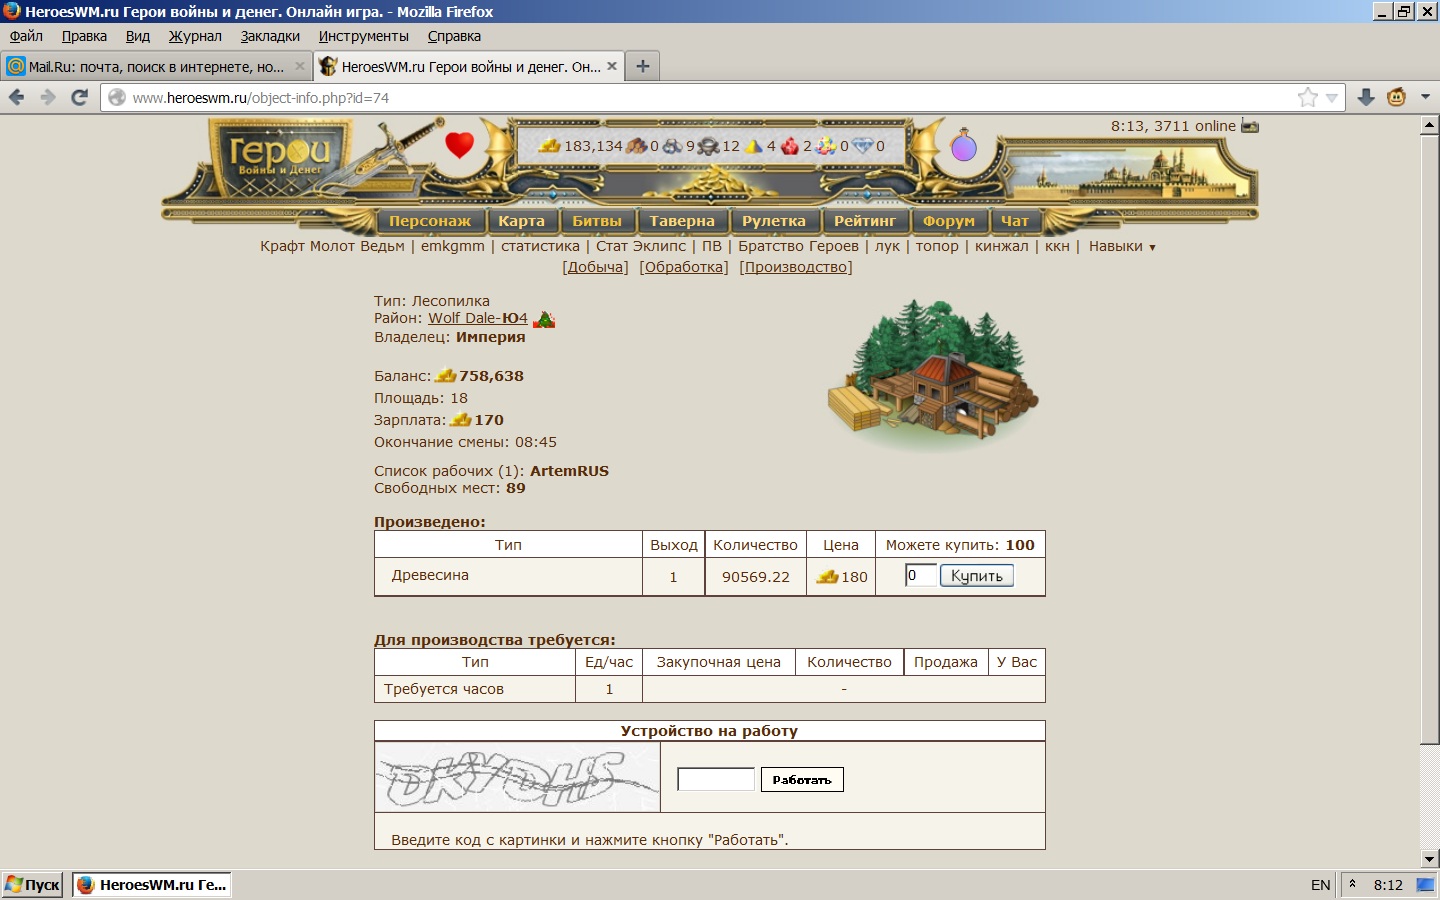Close the HeroesWM.ru browser tab
The width and height of the screenshot is (1440, 900).
[612, 66]
